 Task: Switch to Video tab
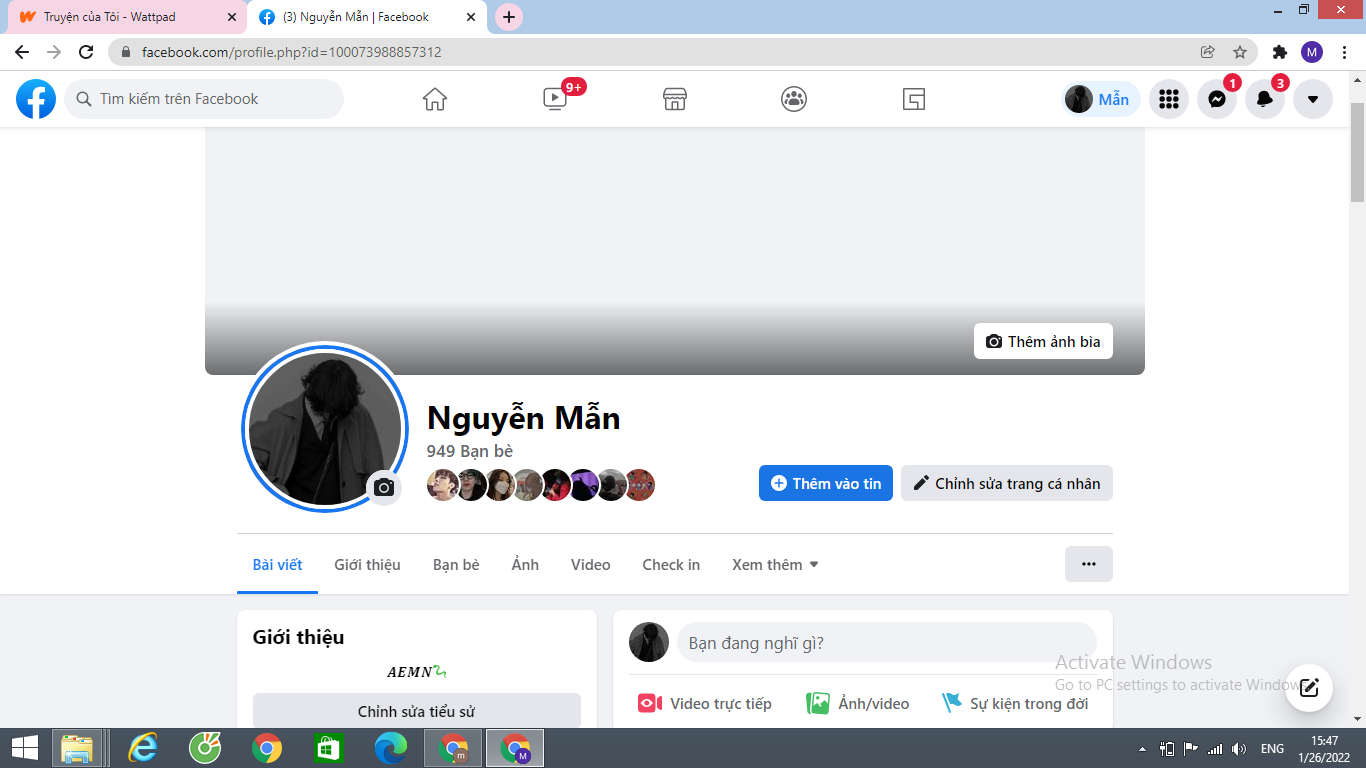pos(590,565)
